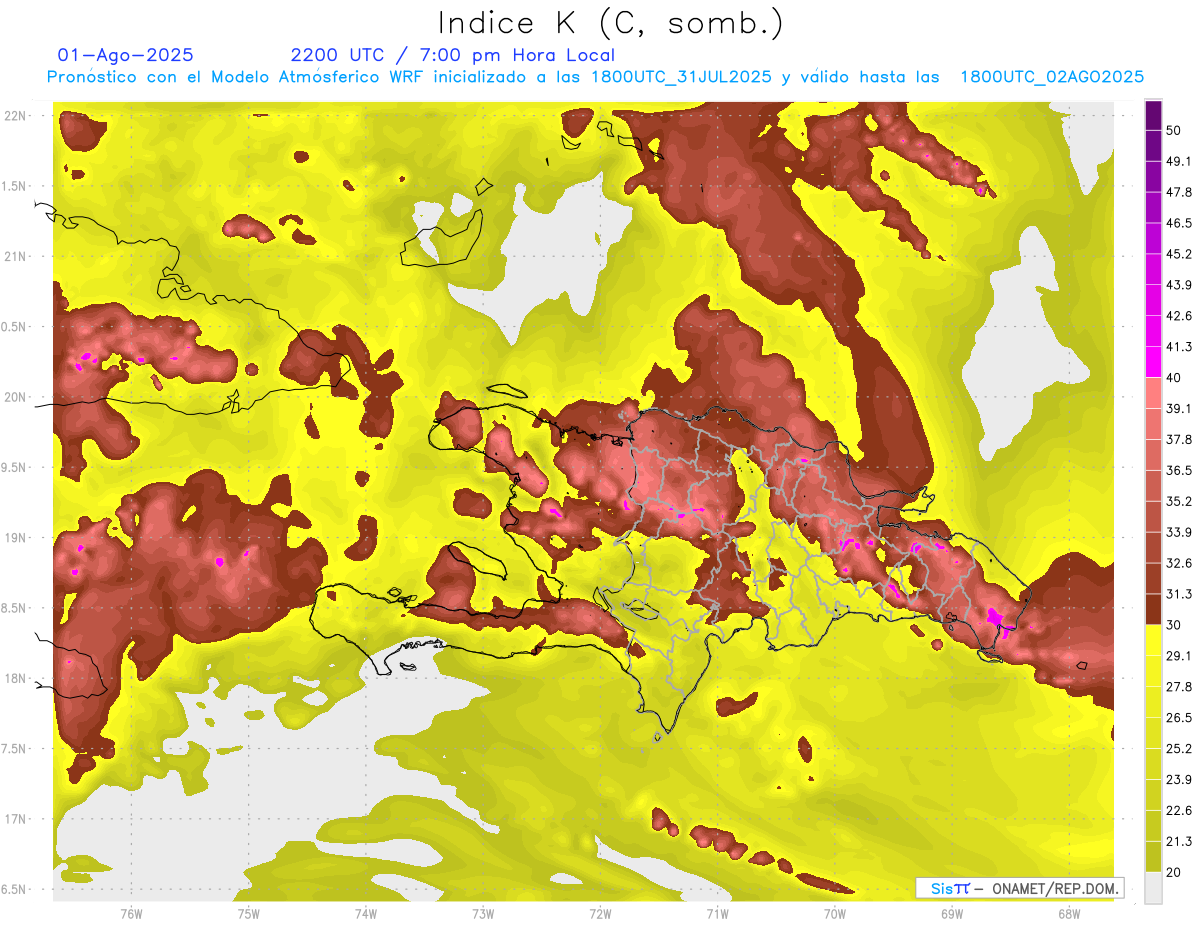Click colorbar label '39.1'
Viewport: 1200px width, 927px height.
[1179, 409]
